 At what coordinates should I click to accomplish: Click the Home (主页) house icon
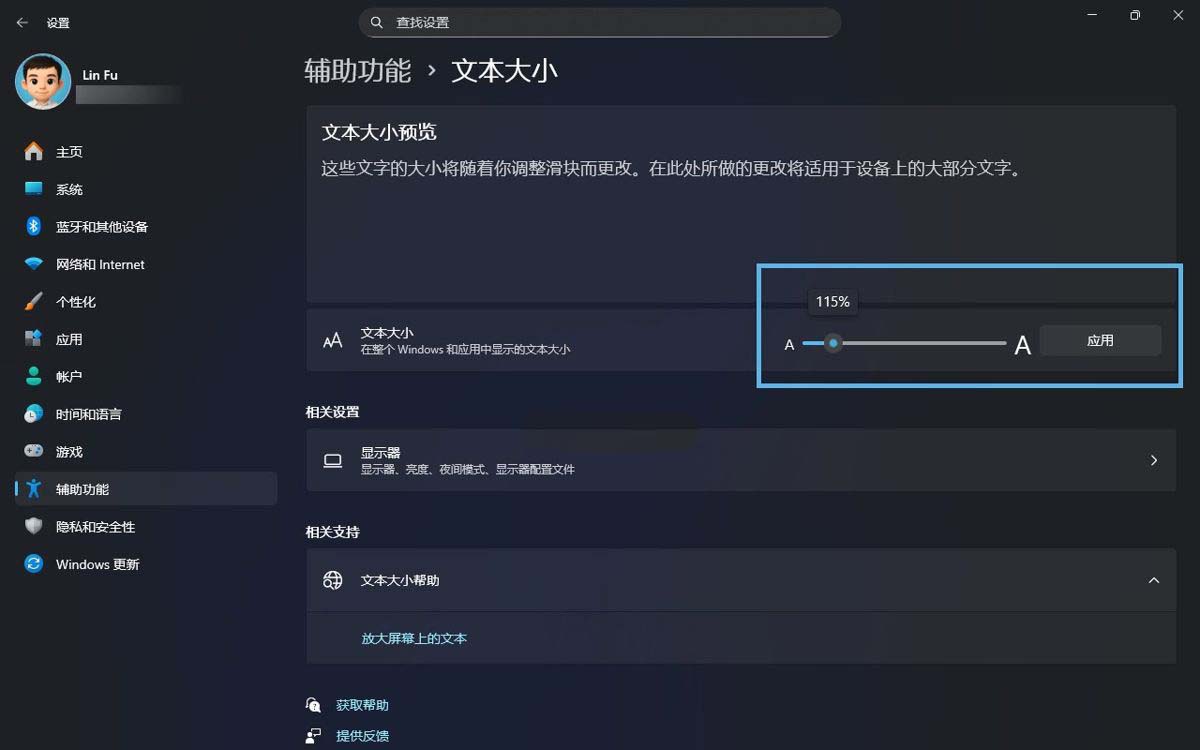34,152
